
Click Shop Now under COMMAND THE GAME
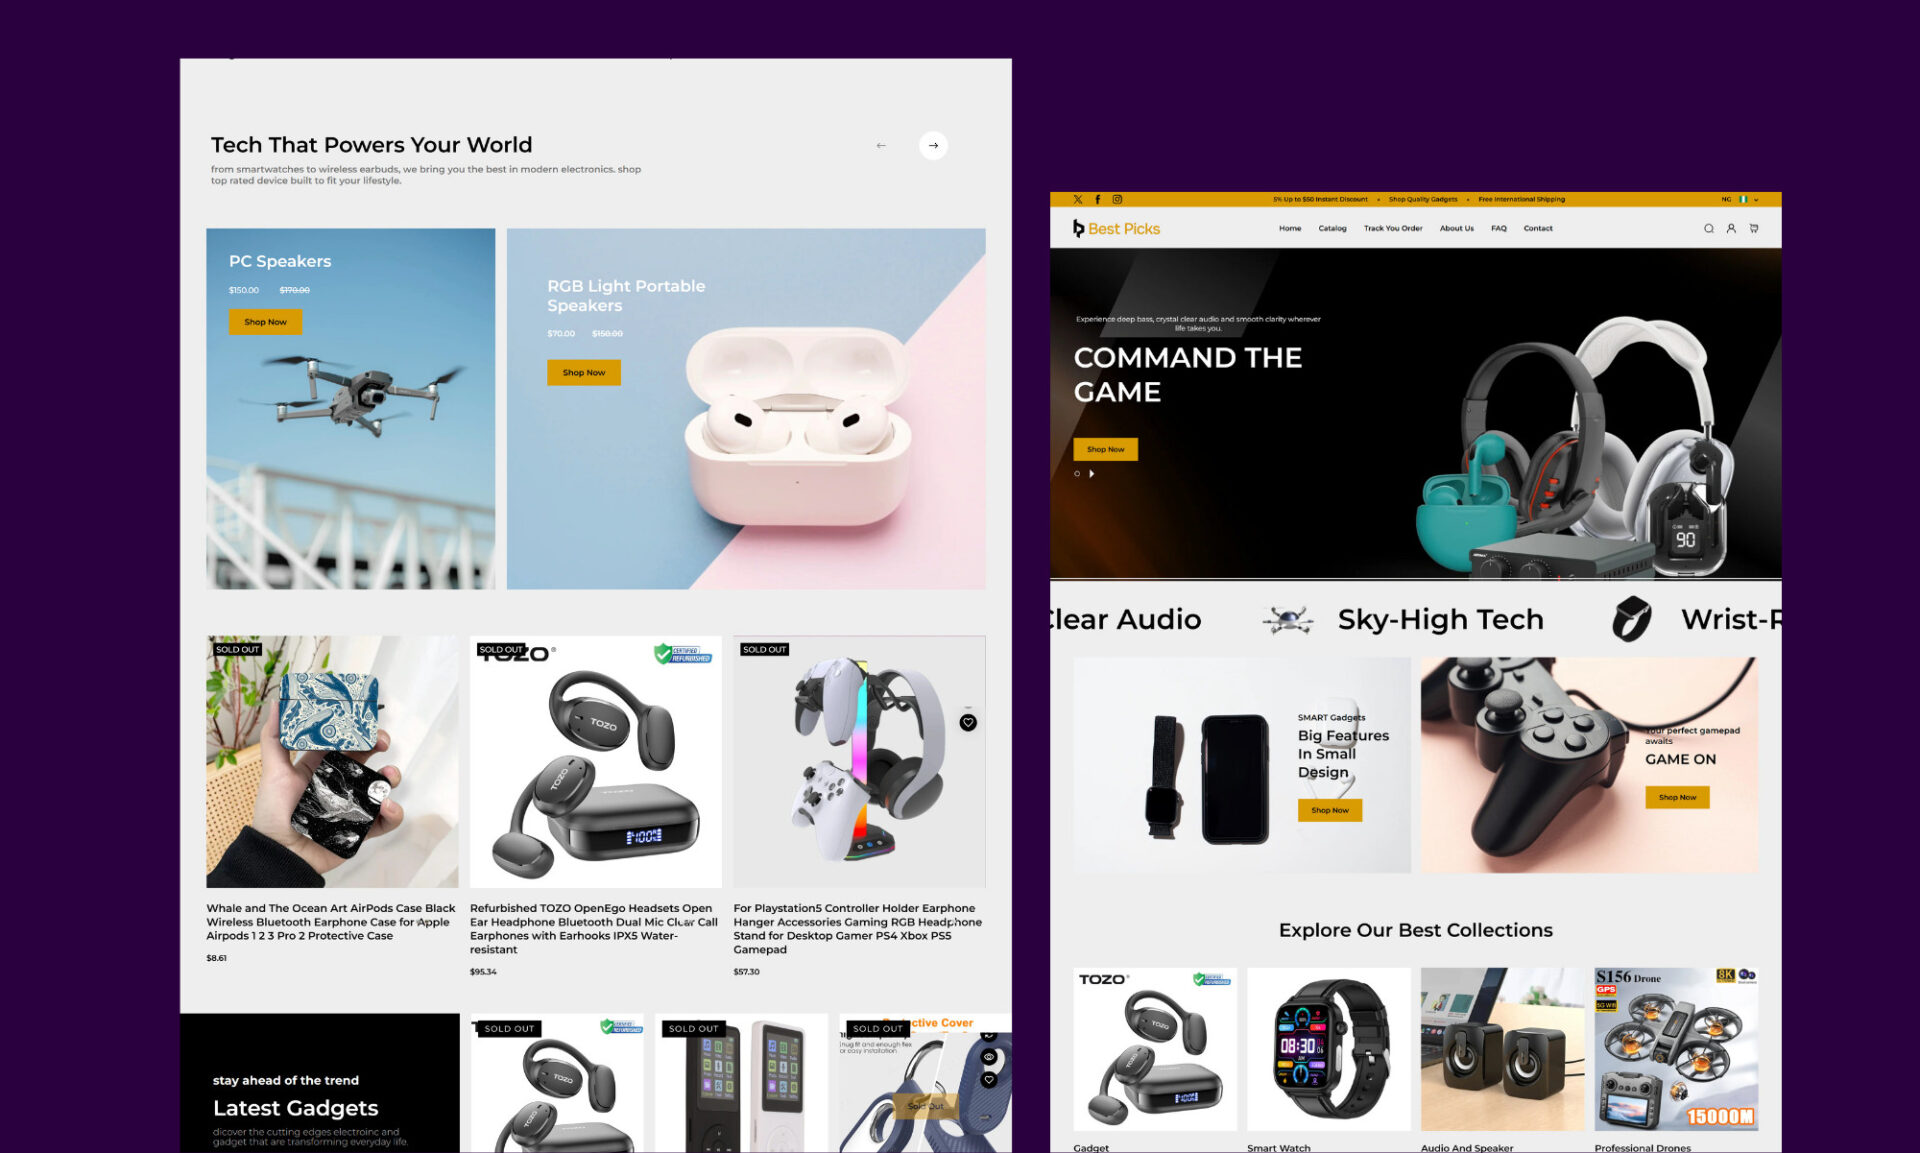pos(1105,449)
